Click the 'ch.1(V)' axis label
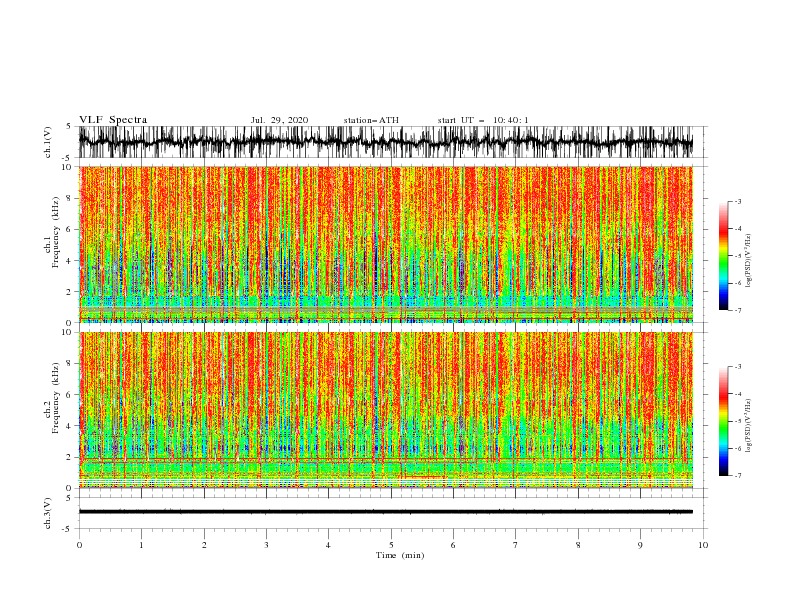The width and height of the screenshot is (792, 612). (48, 142)
